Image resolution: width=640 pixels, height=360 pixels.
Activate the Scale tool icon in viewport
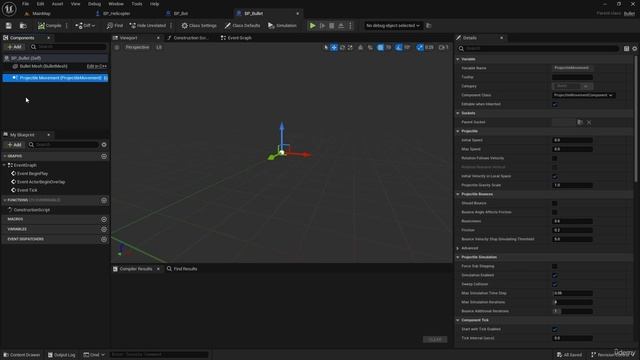(350, 48)
